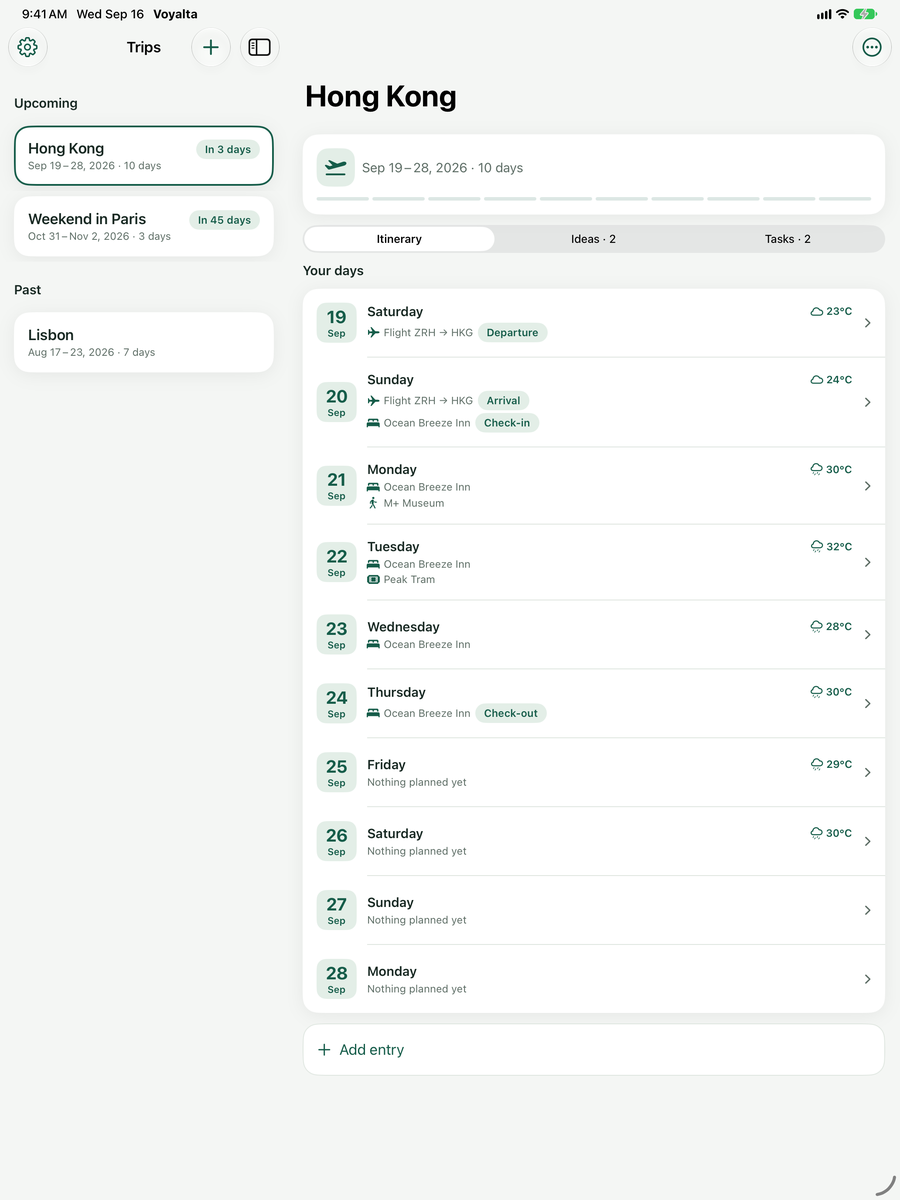The height and width of the screenshot is (1200, 900).
Task: Expand Sunday Sep 20 chevron
Action: tap(867, 402)
